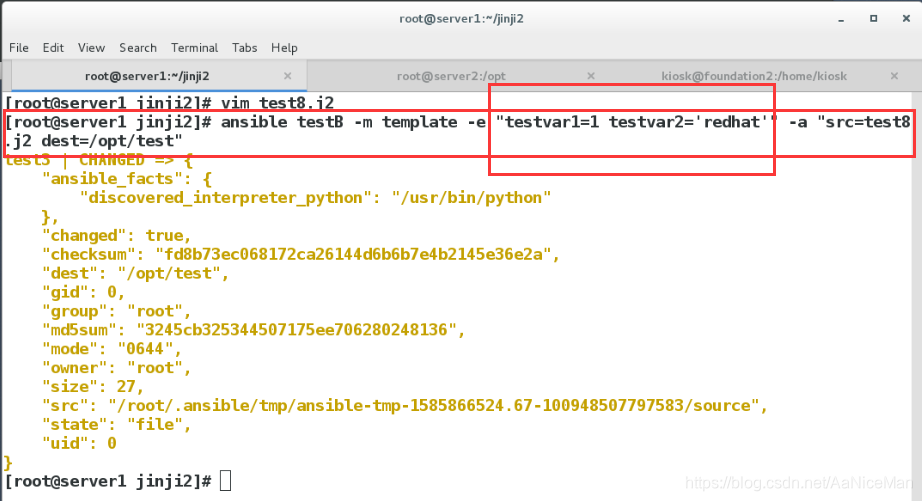
Task: Open the Terminal menu
Action: pyautogui.click(x=195, y=48)
